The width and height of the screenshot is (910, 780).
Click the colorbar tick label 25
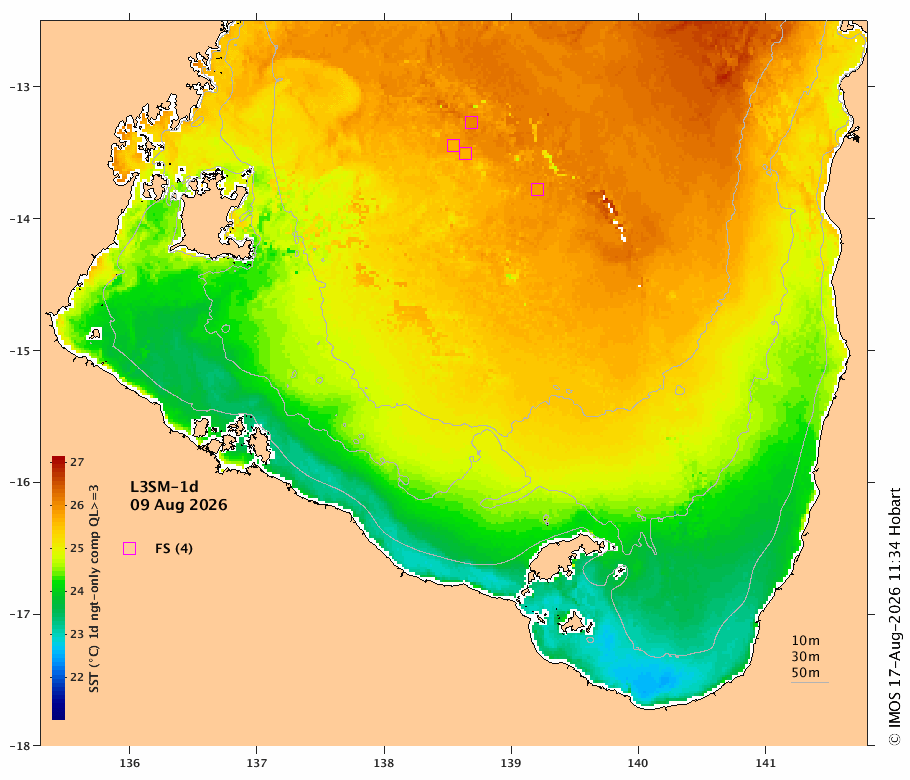(77, 548)
